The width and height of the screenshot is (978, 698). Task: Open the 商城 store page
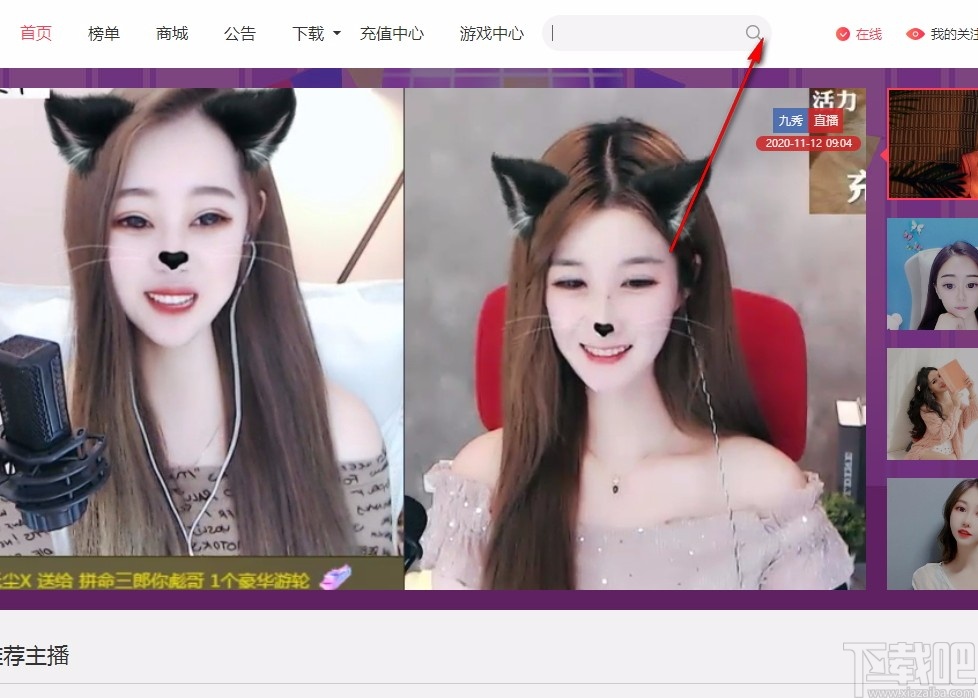(x=172, y=33)
